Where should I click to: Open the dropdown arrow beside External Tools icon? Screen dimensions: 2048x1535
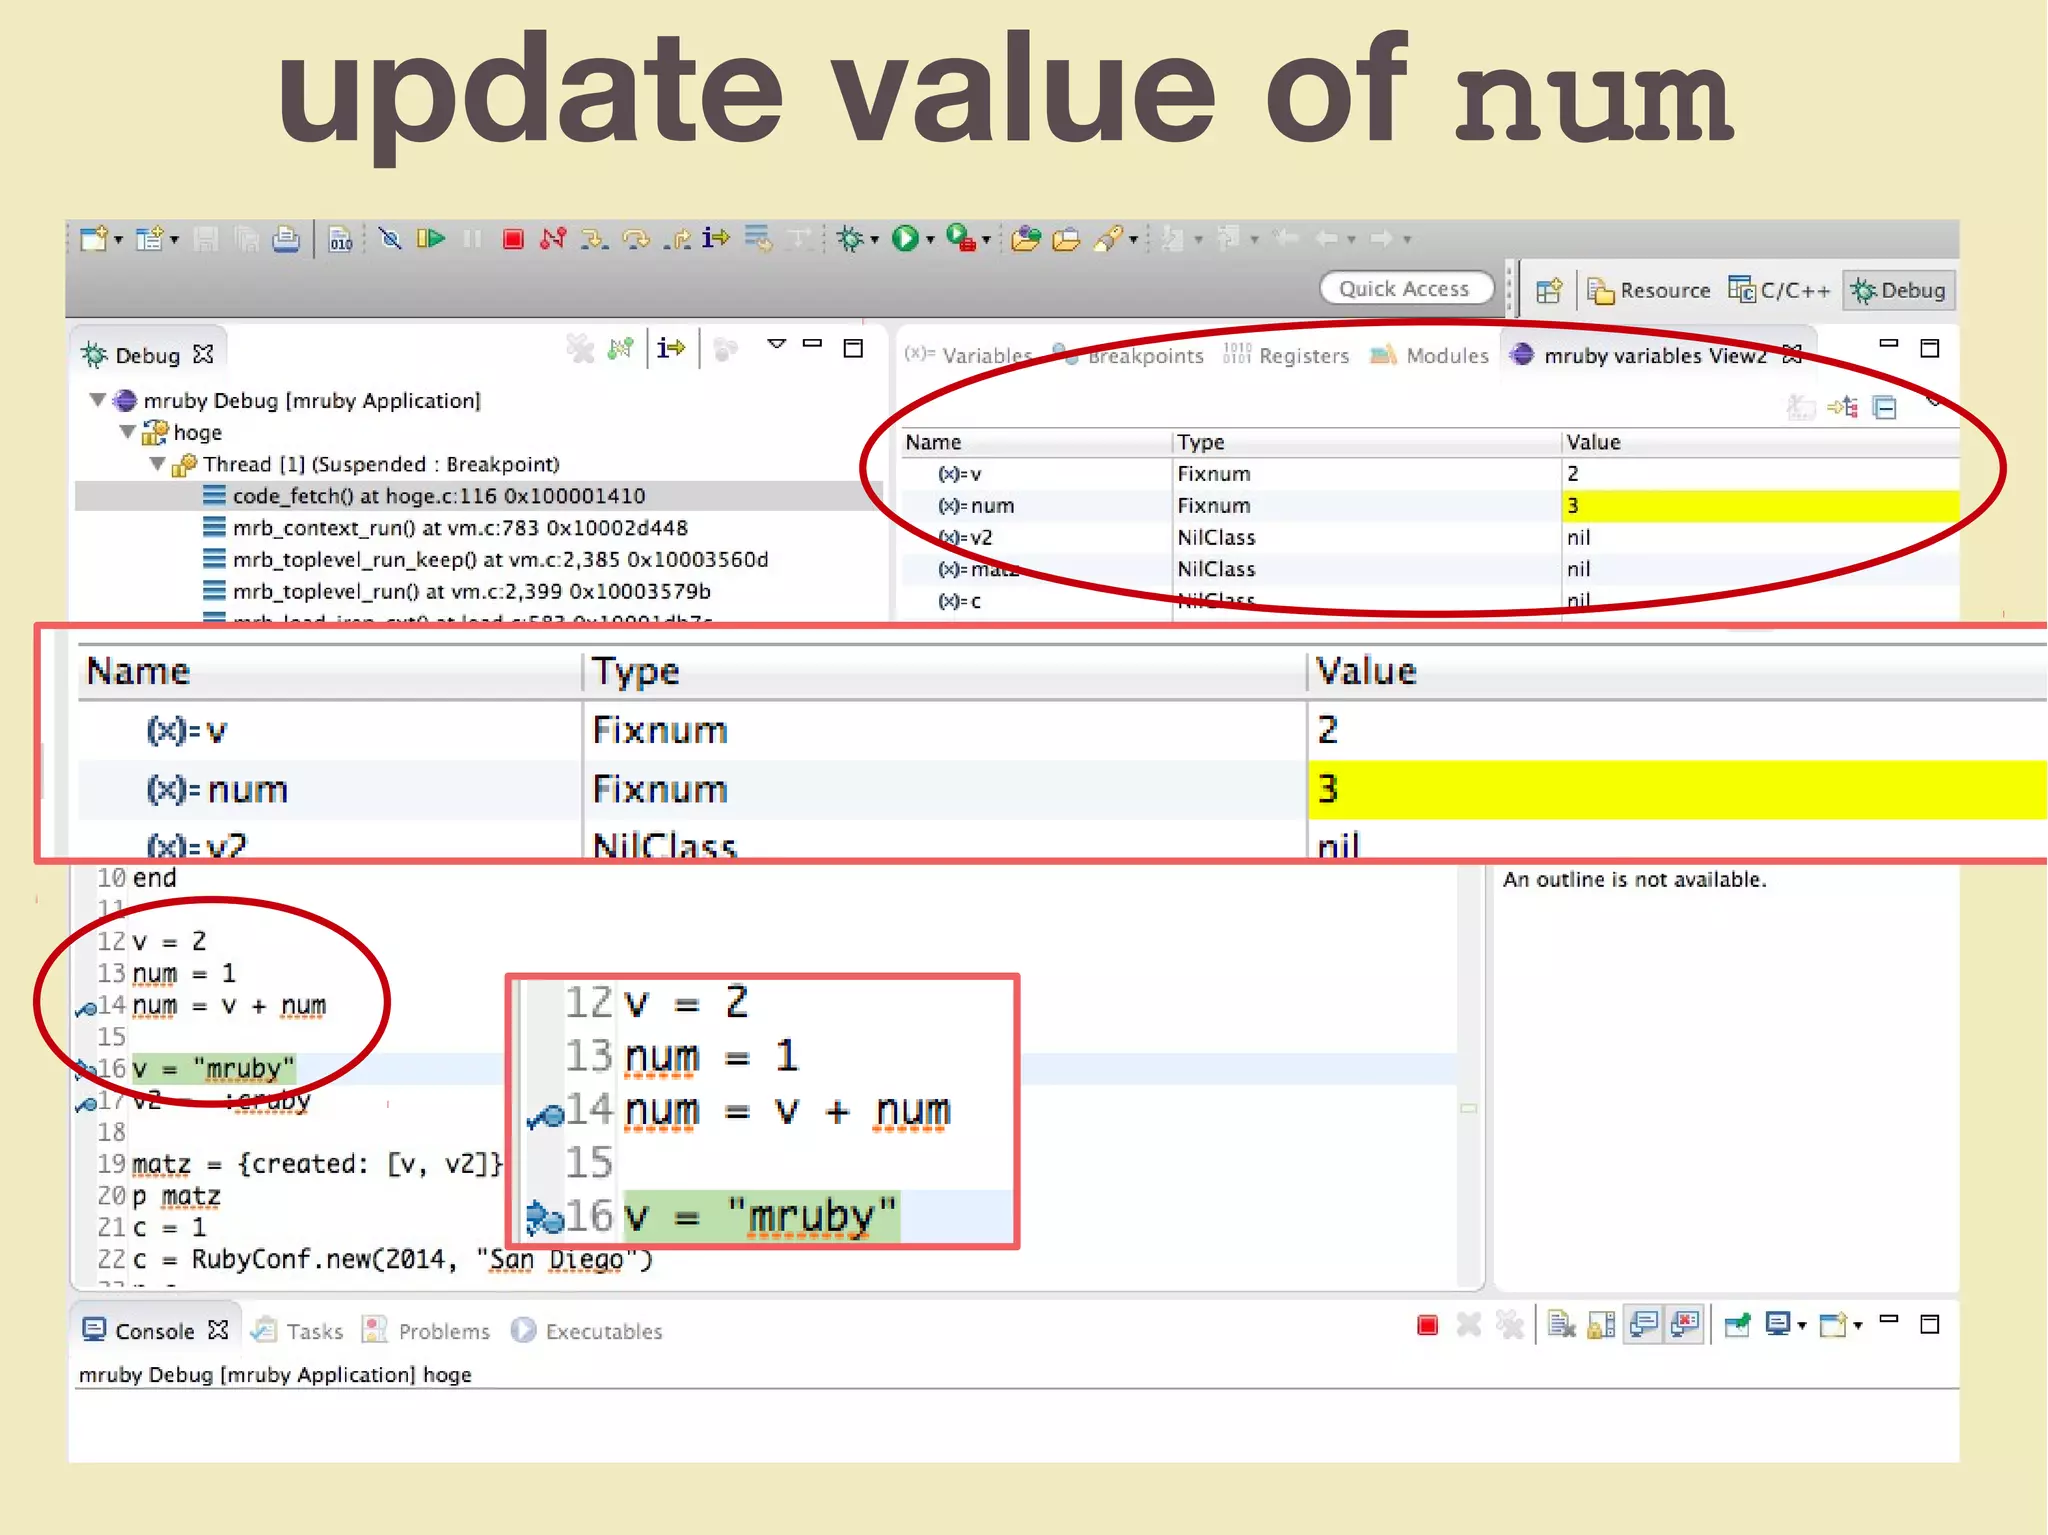[986, 240]
